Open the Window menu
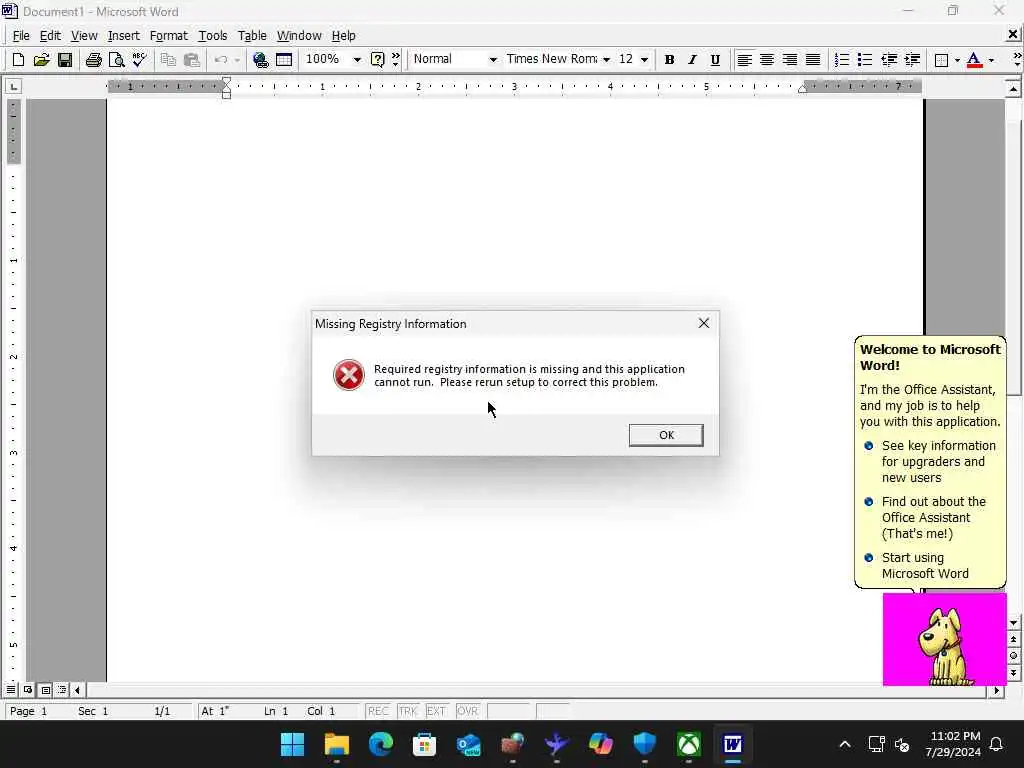1024x768 pixels. (299, 35)
